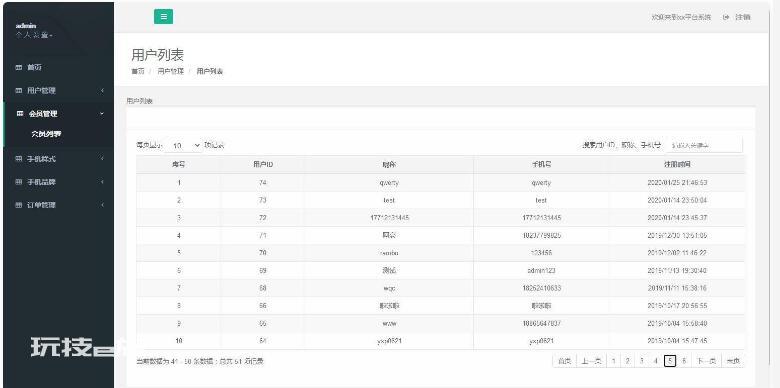
Task: Click user ID cell 71
Action: click(263, 235)
